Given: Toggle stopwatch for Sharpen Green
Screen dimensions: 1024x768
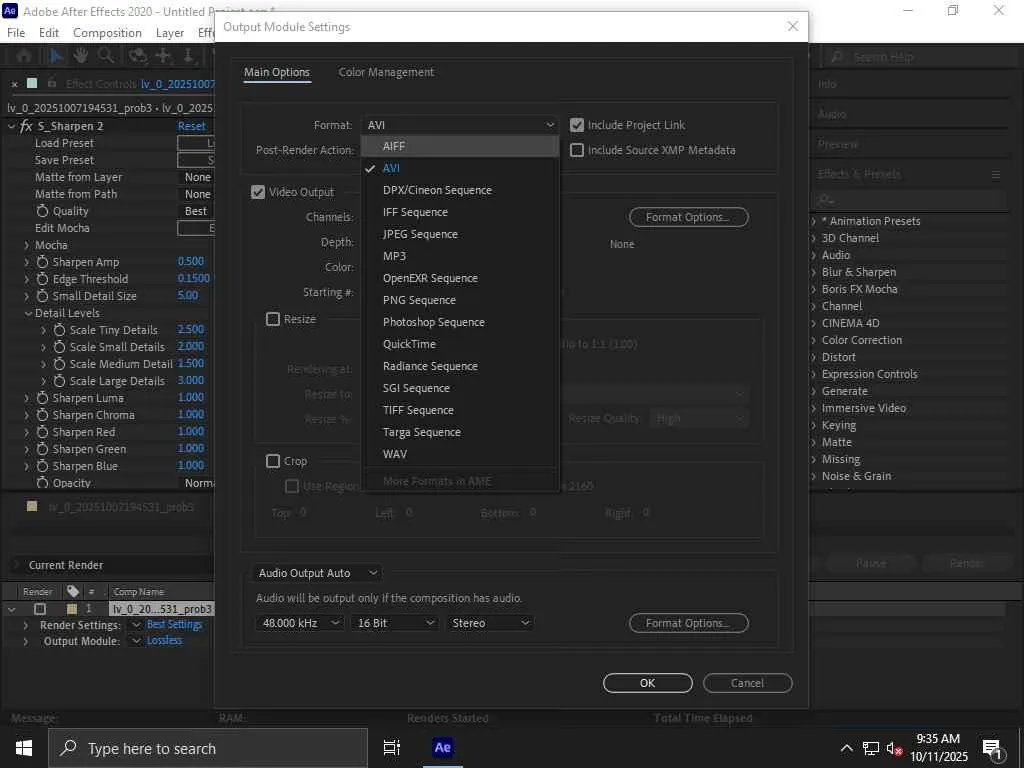Looking at the screenshot, I should [42, 449].
